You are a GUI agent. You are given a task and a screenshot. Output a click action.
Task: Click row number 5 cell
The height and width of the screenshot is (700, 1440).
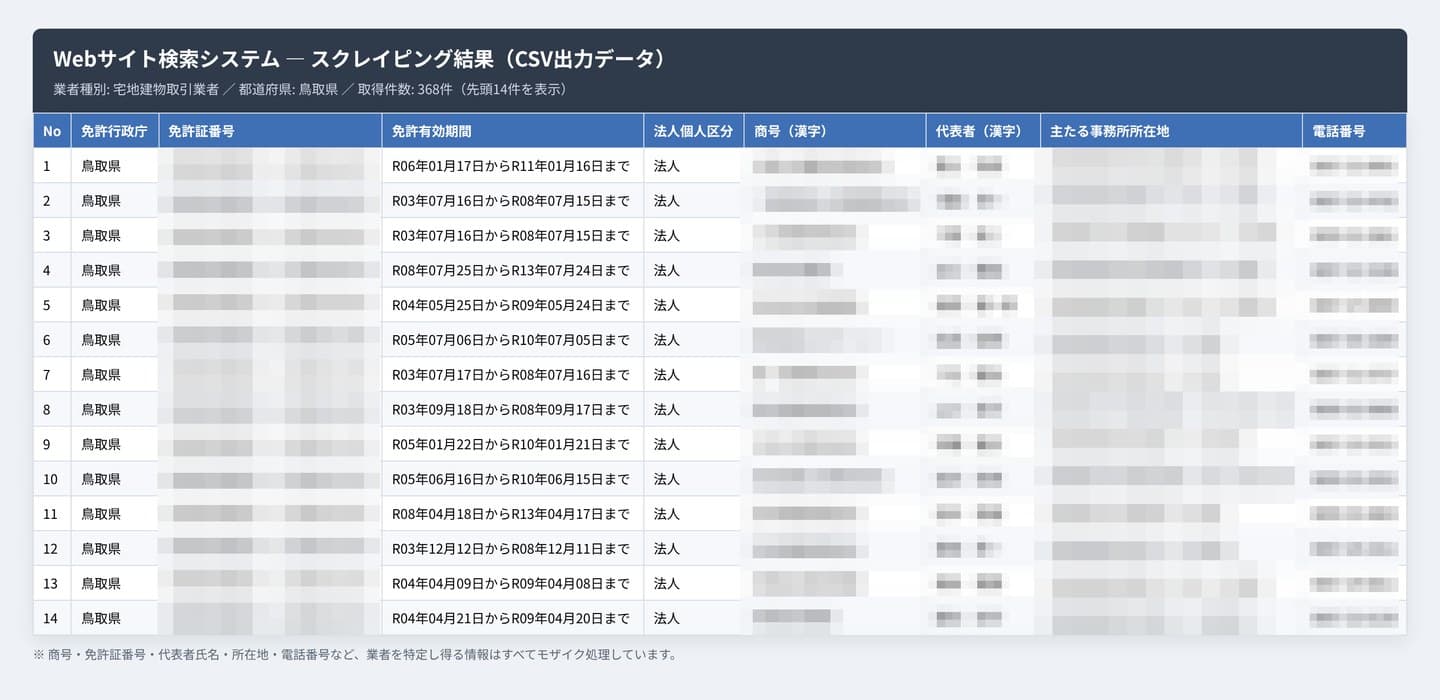(52, 305)
